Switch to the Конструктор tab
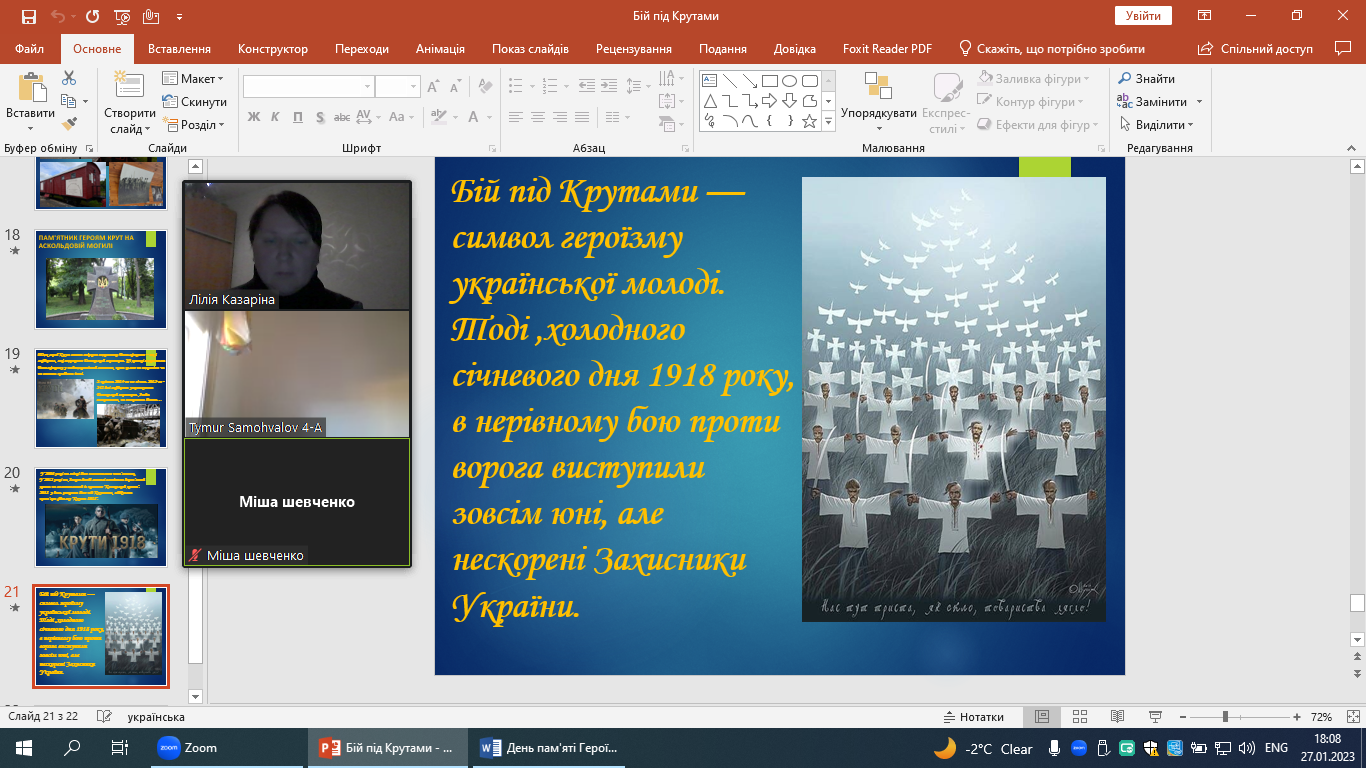This screenshot has width=1366, height=768. click(x=273, y=49)
